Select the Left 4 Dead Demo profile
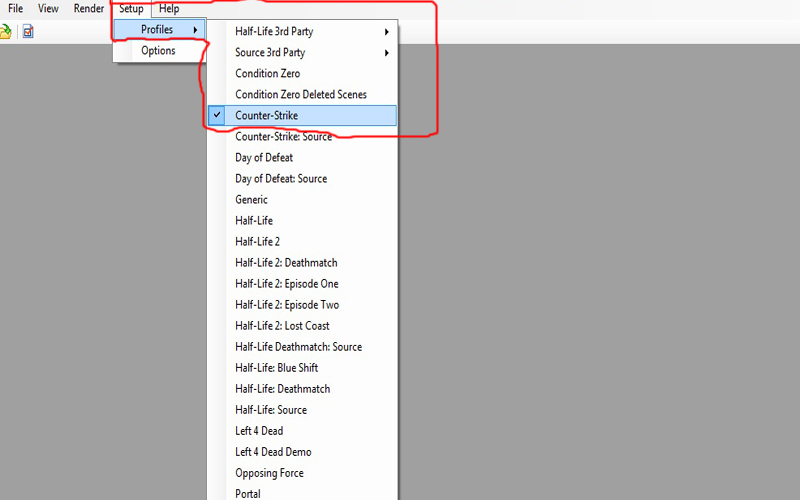800x500 pixels. tap(302, 452)
